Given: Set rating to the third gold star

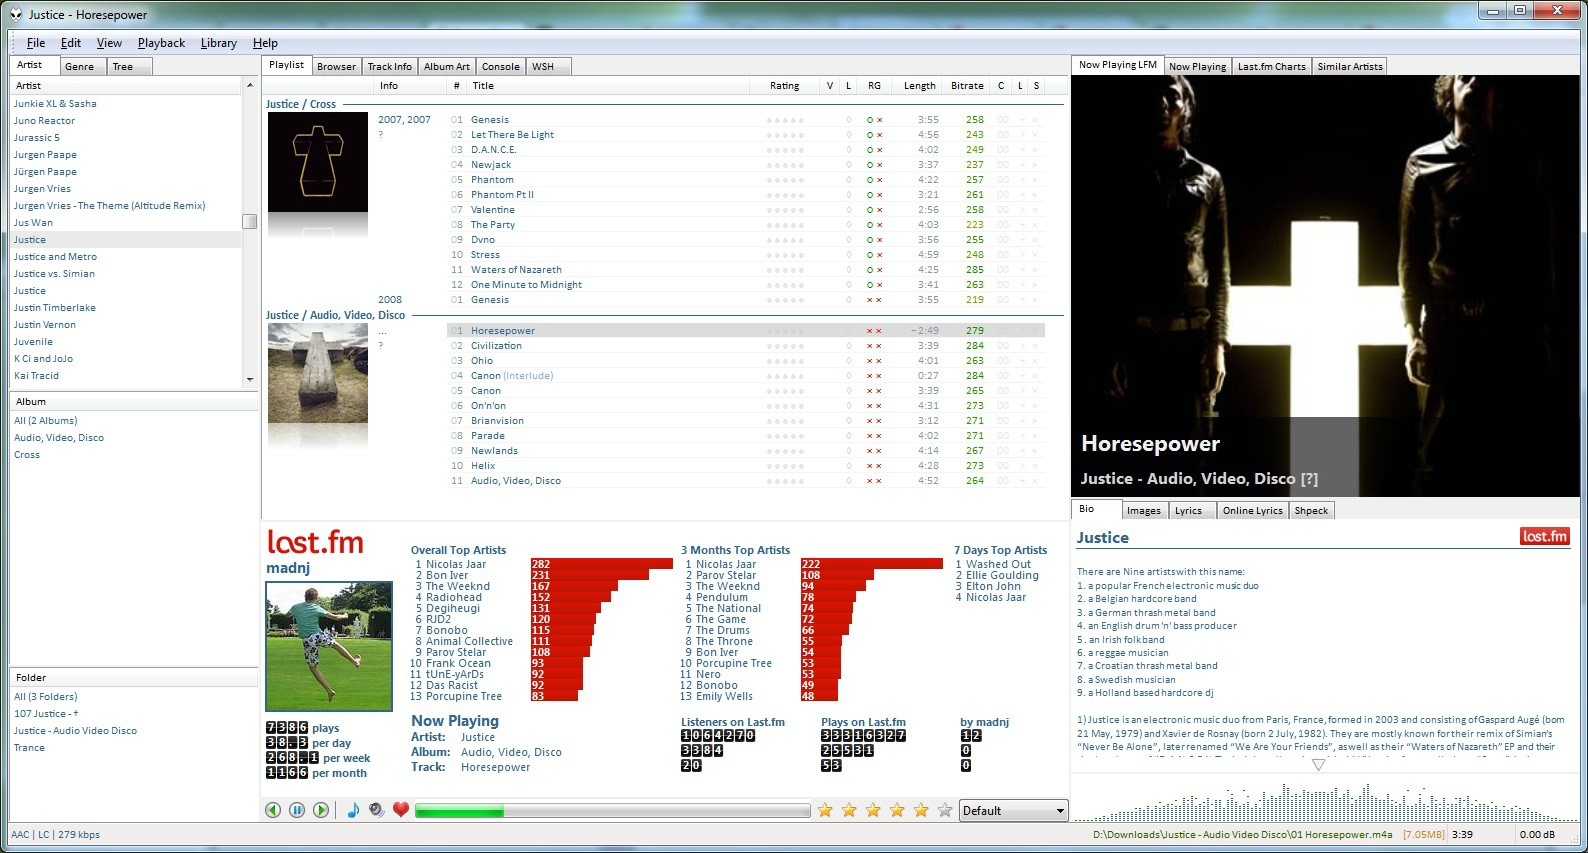Looking at the screenshot, I should [x=873, y=810].
